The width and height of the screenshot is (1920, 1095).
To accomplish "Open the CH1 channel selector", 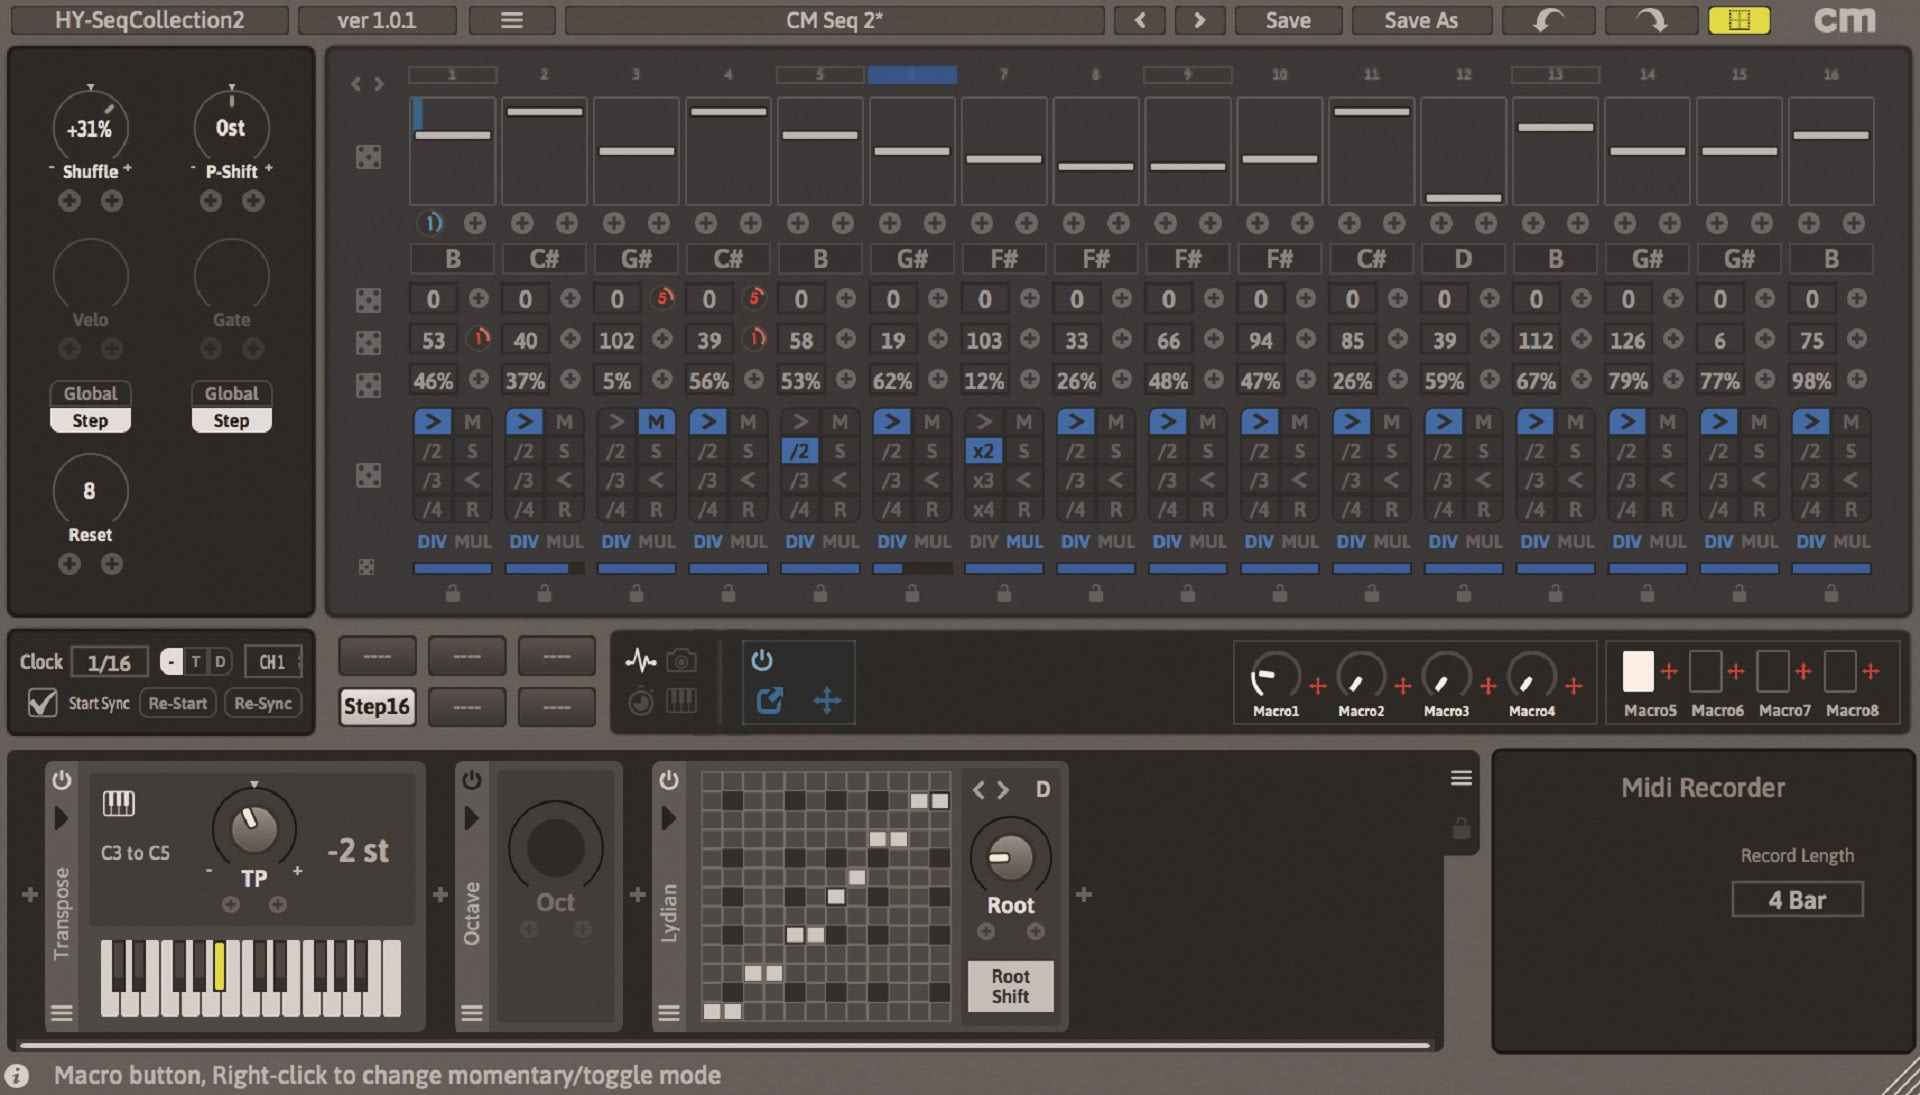I will coord(272,662).
